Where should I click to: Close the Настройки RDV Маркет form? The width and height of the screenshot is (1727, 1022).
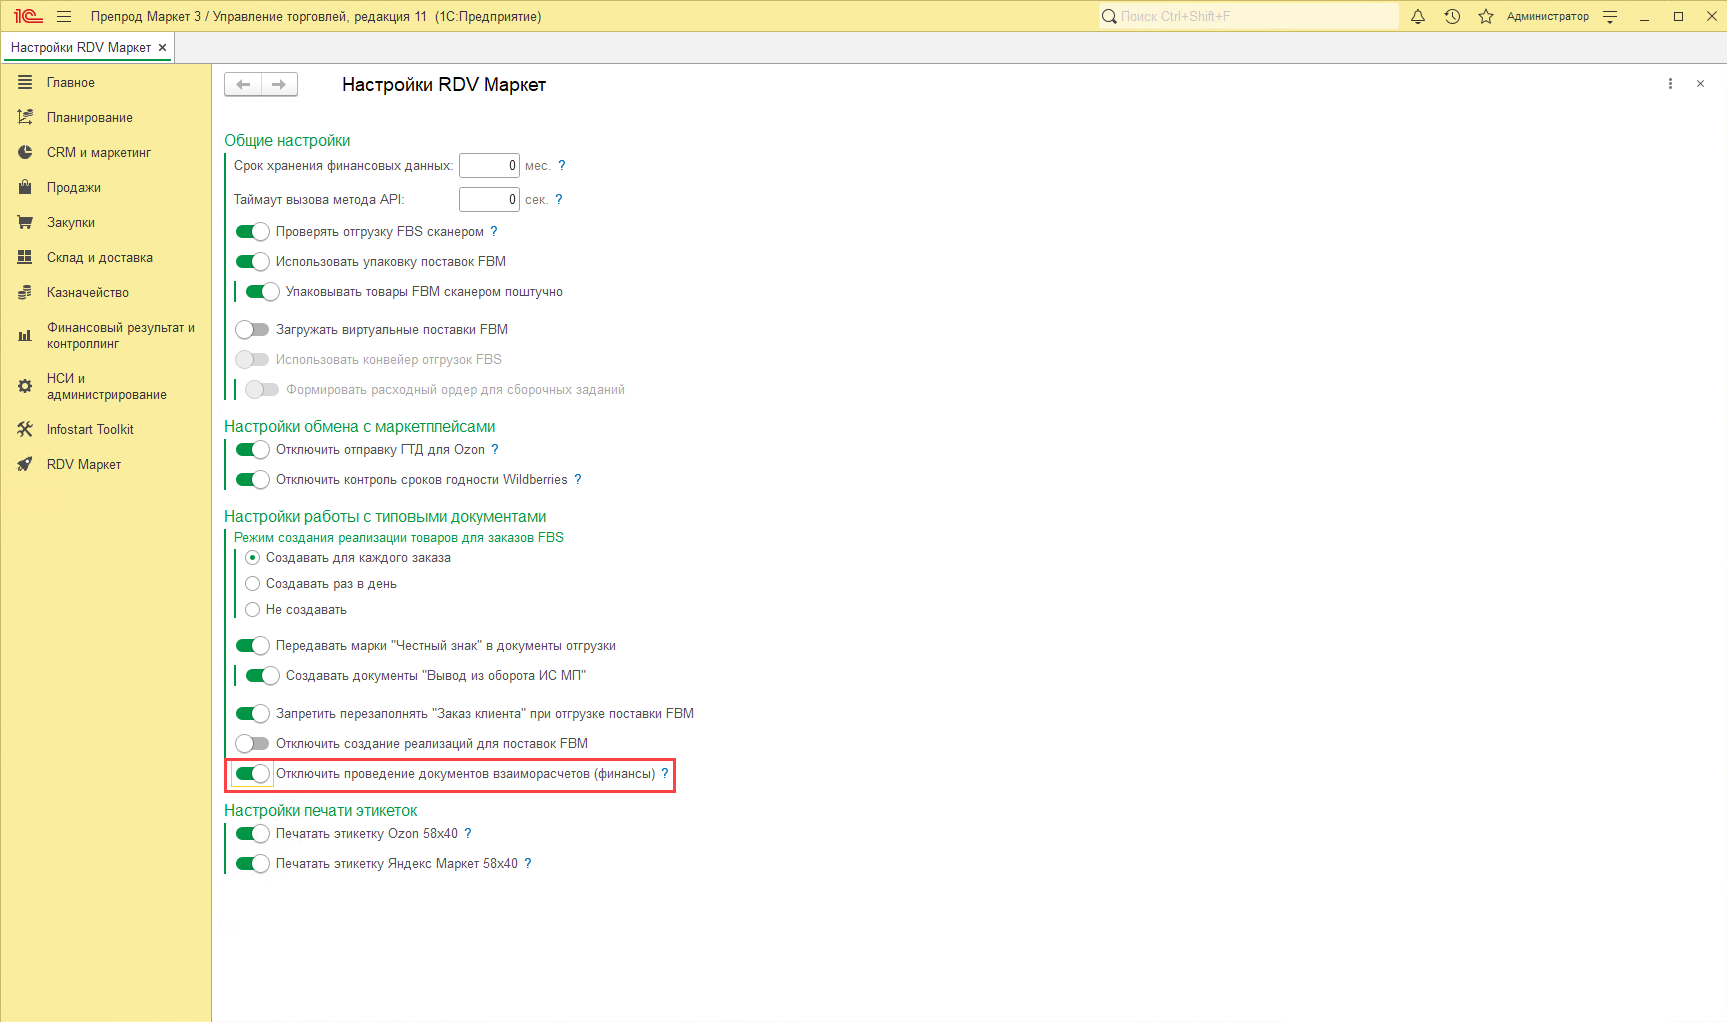(x=1700, y=84)
